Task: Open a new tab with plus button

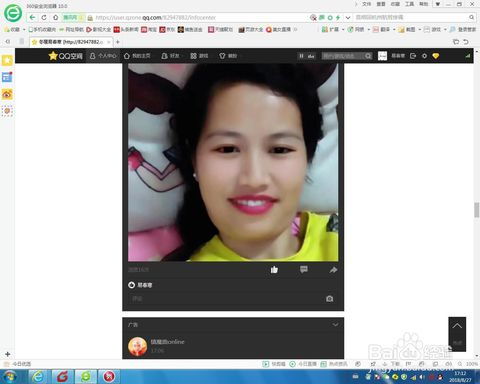Action: (118, 42)
